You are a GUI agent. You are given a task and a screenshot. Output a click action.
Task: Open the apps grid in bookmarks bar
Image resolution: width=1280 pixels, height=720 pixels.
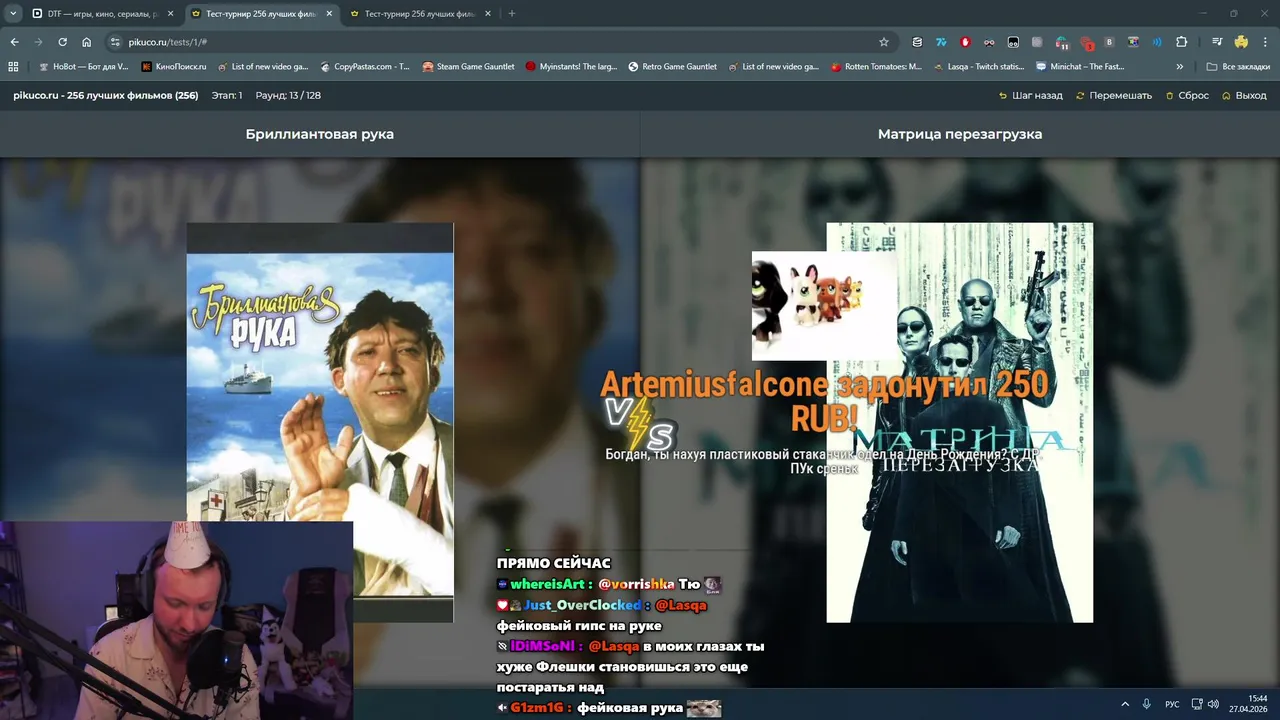coord(13,67)
